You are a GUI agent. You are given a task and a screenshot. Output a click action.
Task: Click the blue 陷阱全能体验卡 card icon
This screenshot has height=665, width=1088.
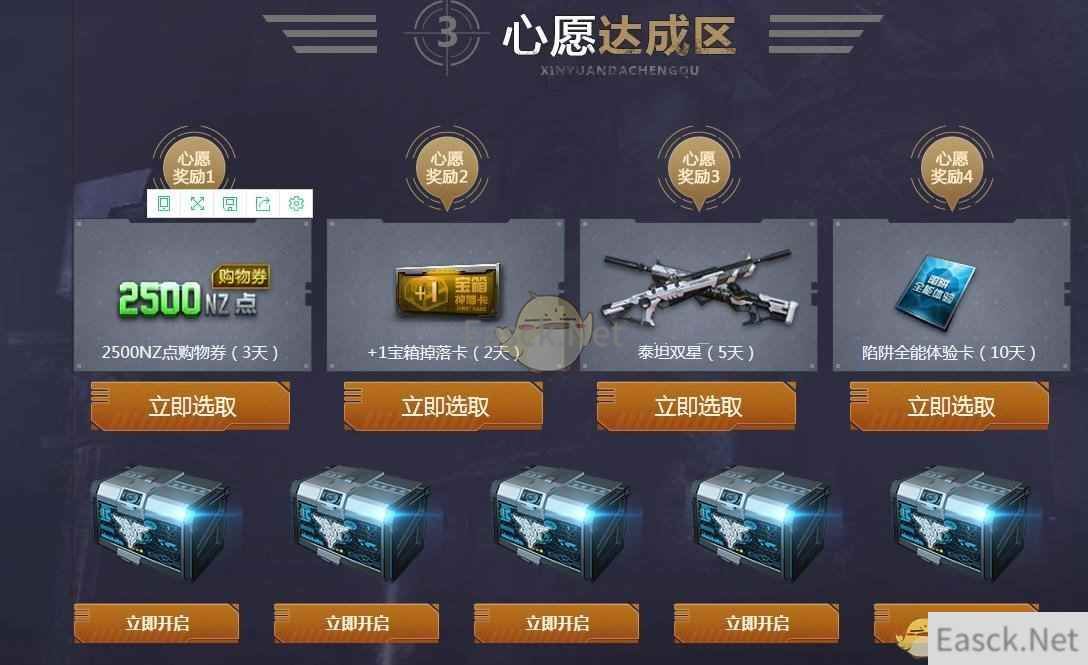tap(935, 293)
